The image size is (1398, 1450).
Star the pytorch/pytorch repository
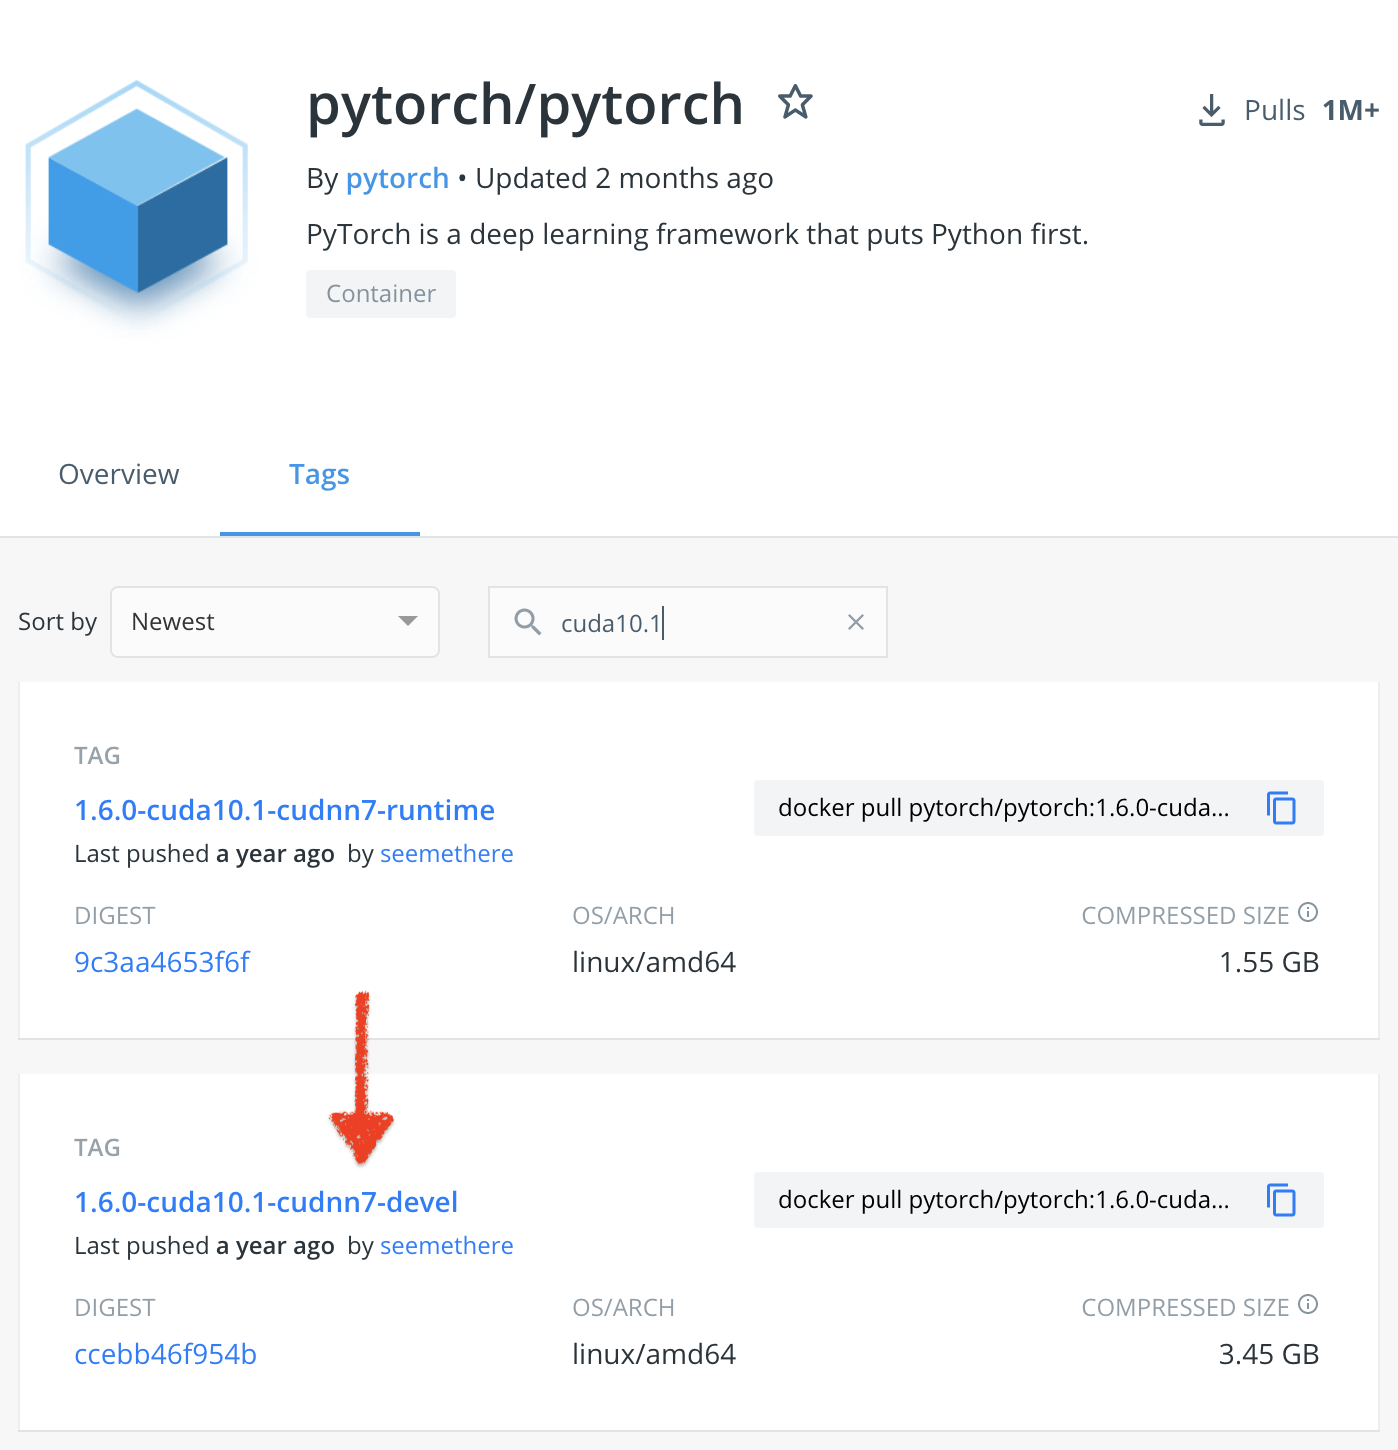795,102
